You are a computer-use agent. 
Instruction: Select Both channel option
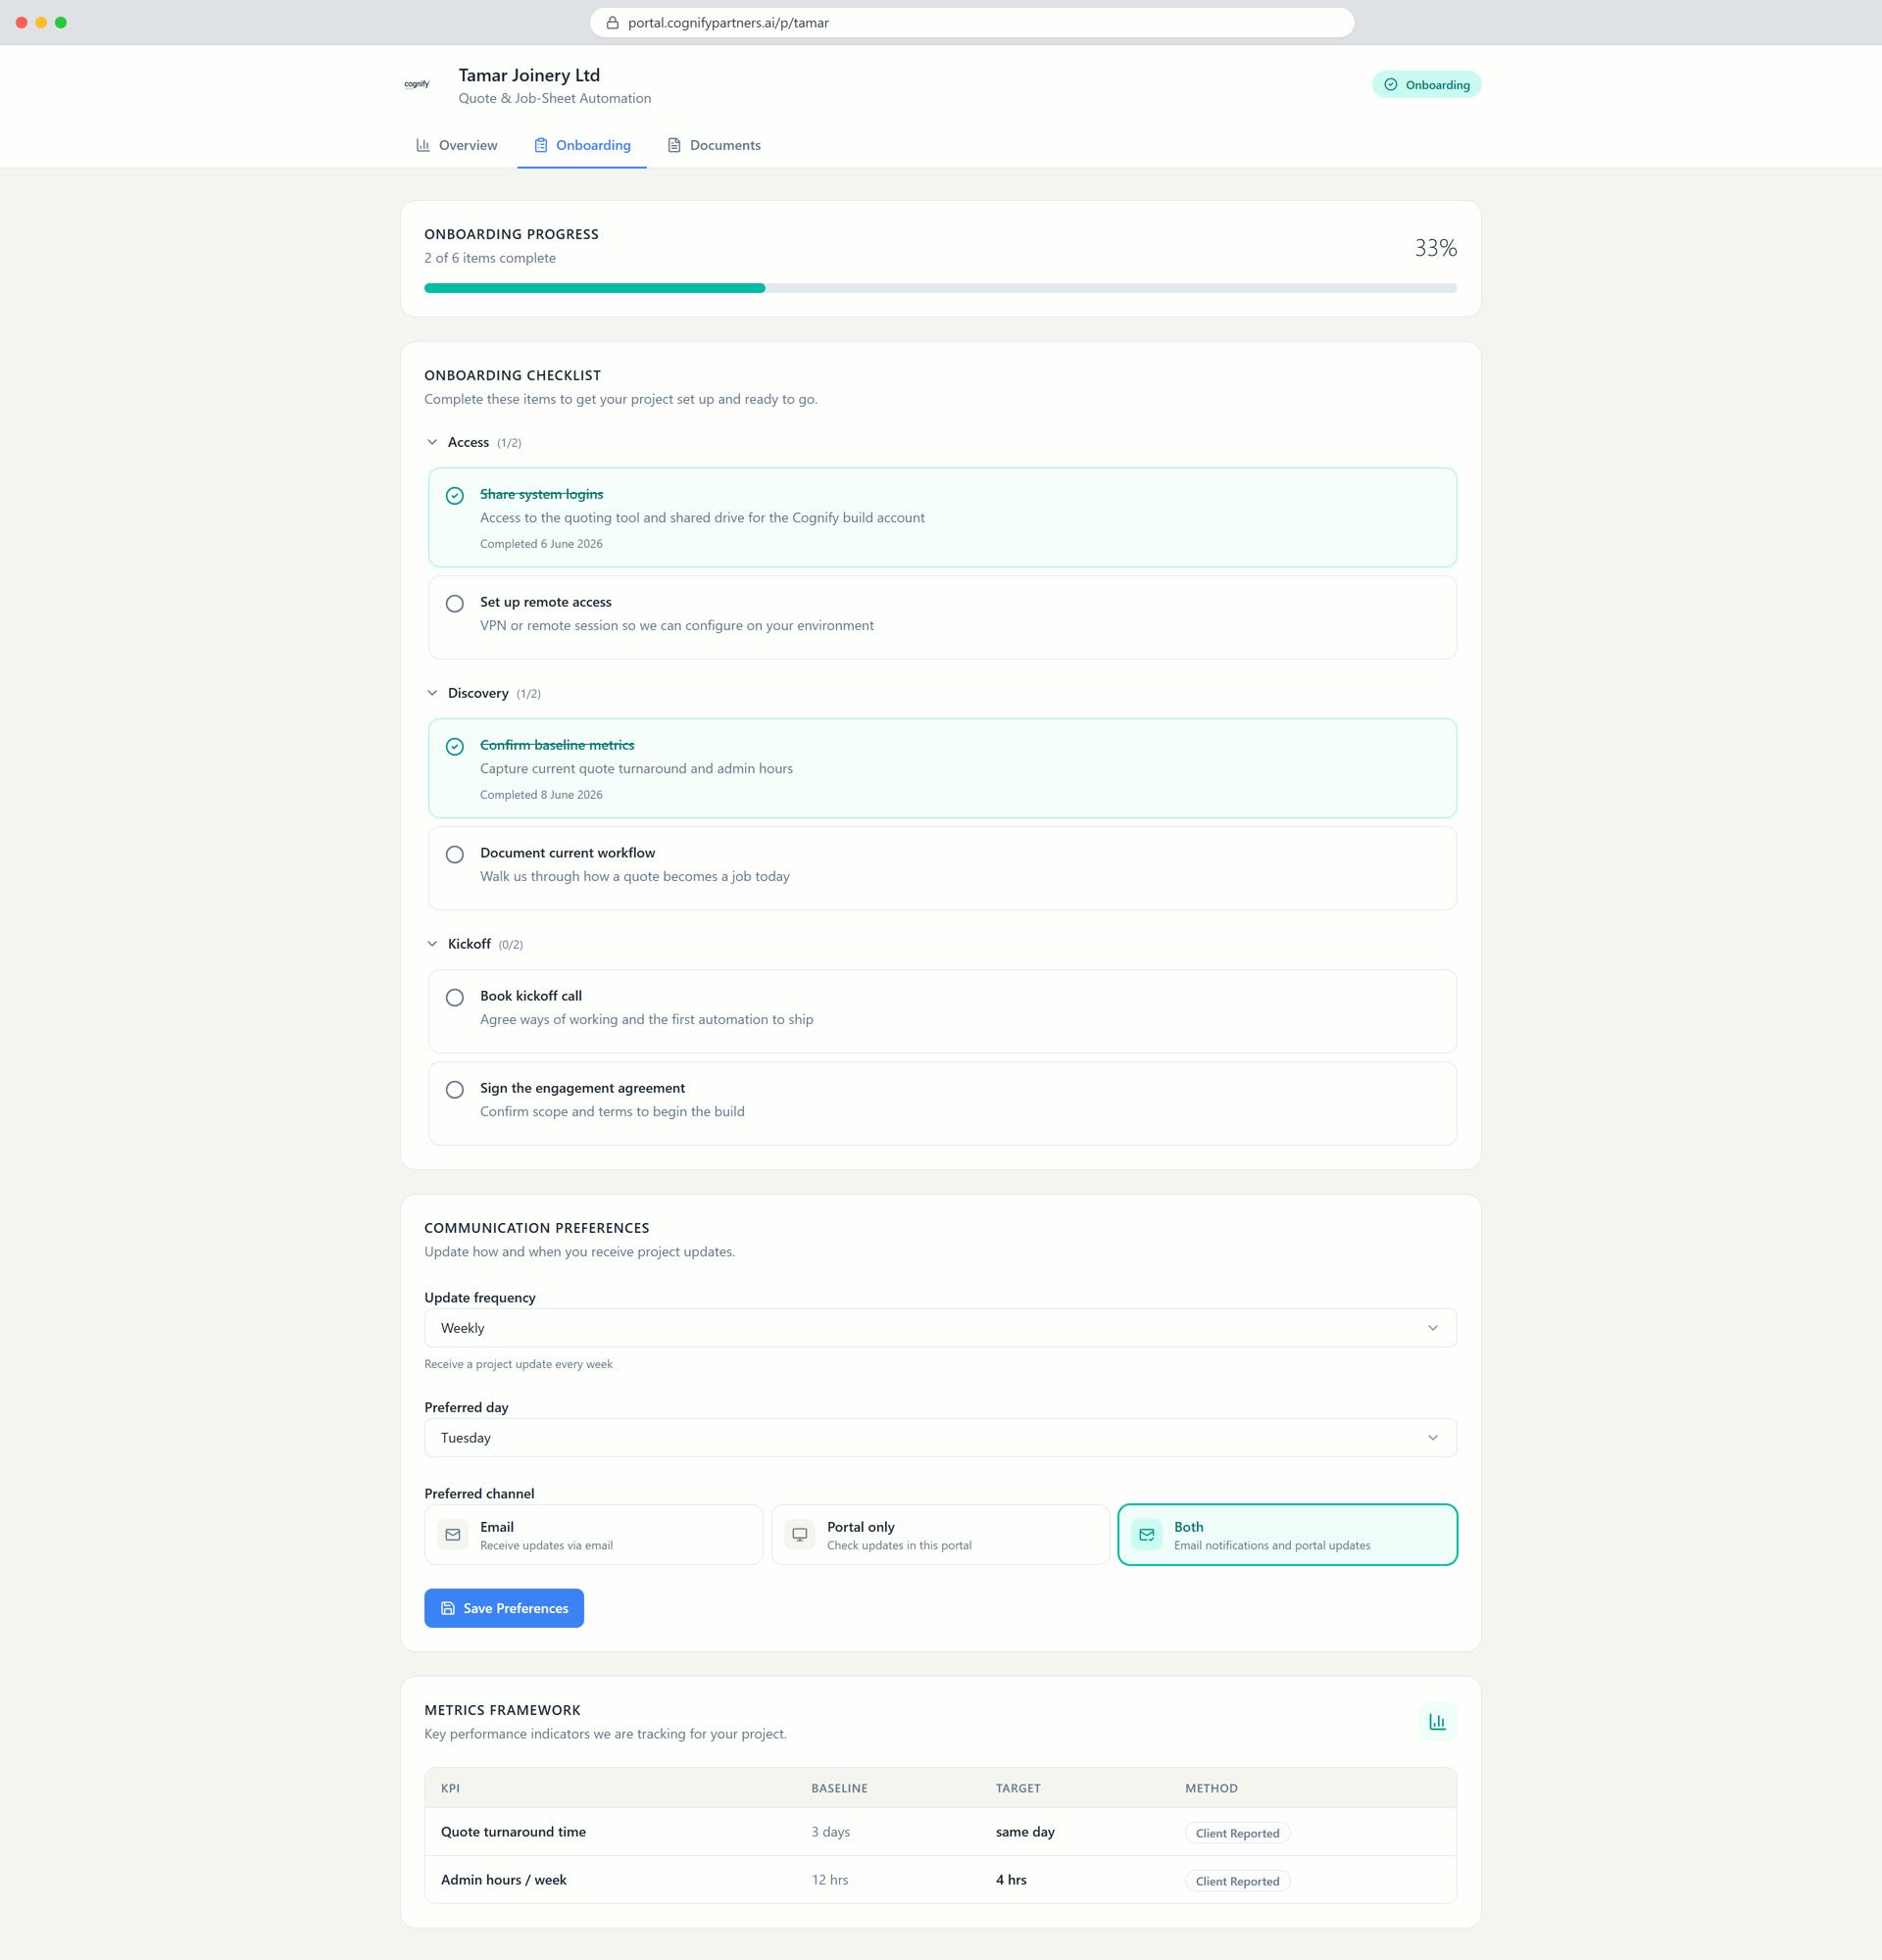point(1288,1534)
